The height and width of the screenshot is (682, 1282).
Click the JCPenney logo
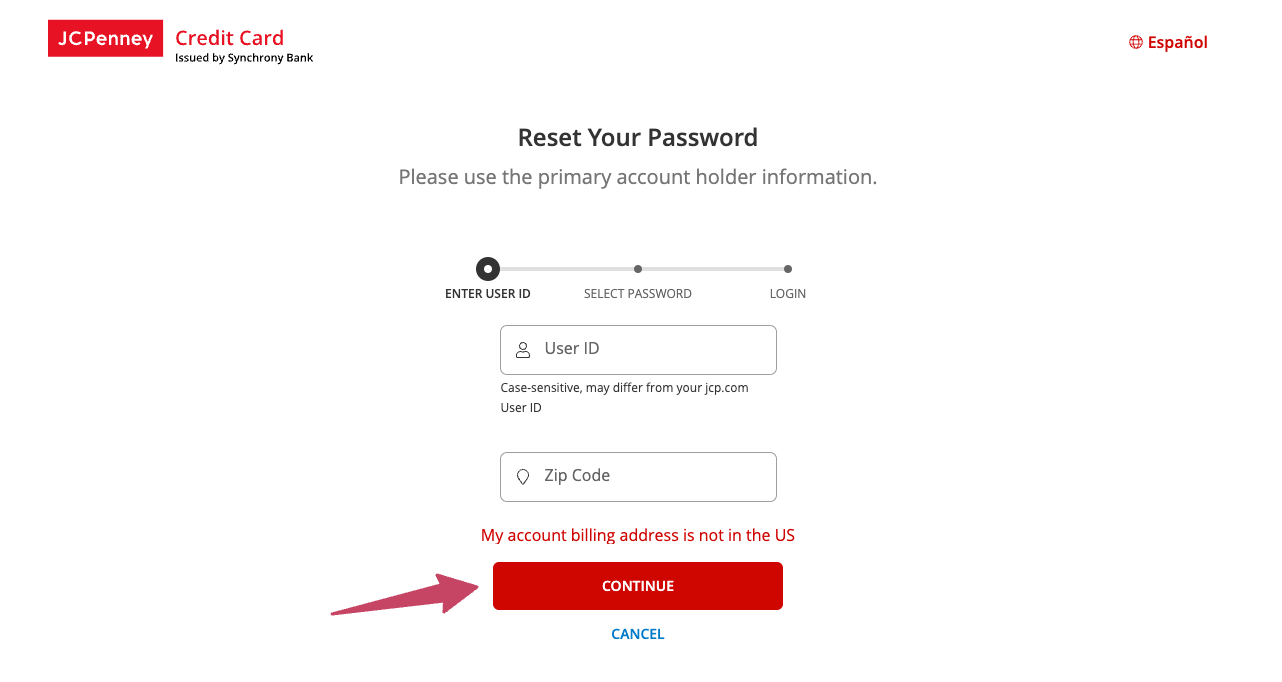pos(105,38)
